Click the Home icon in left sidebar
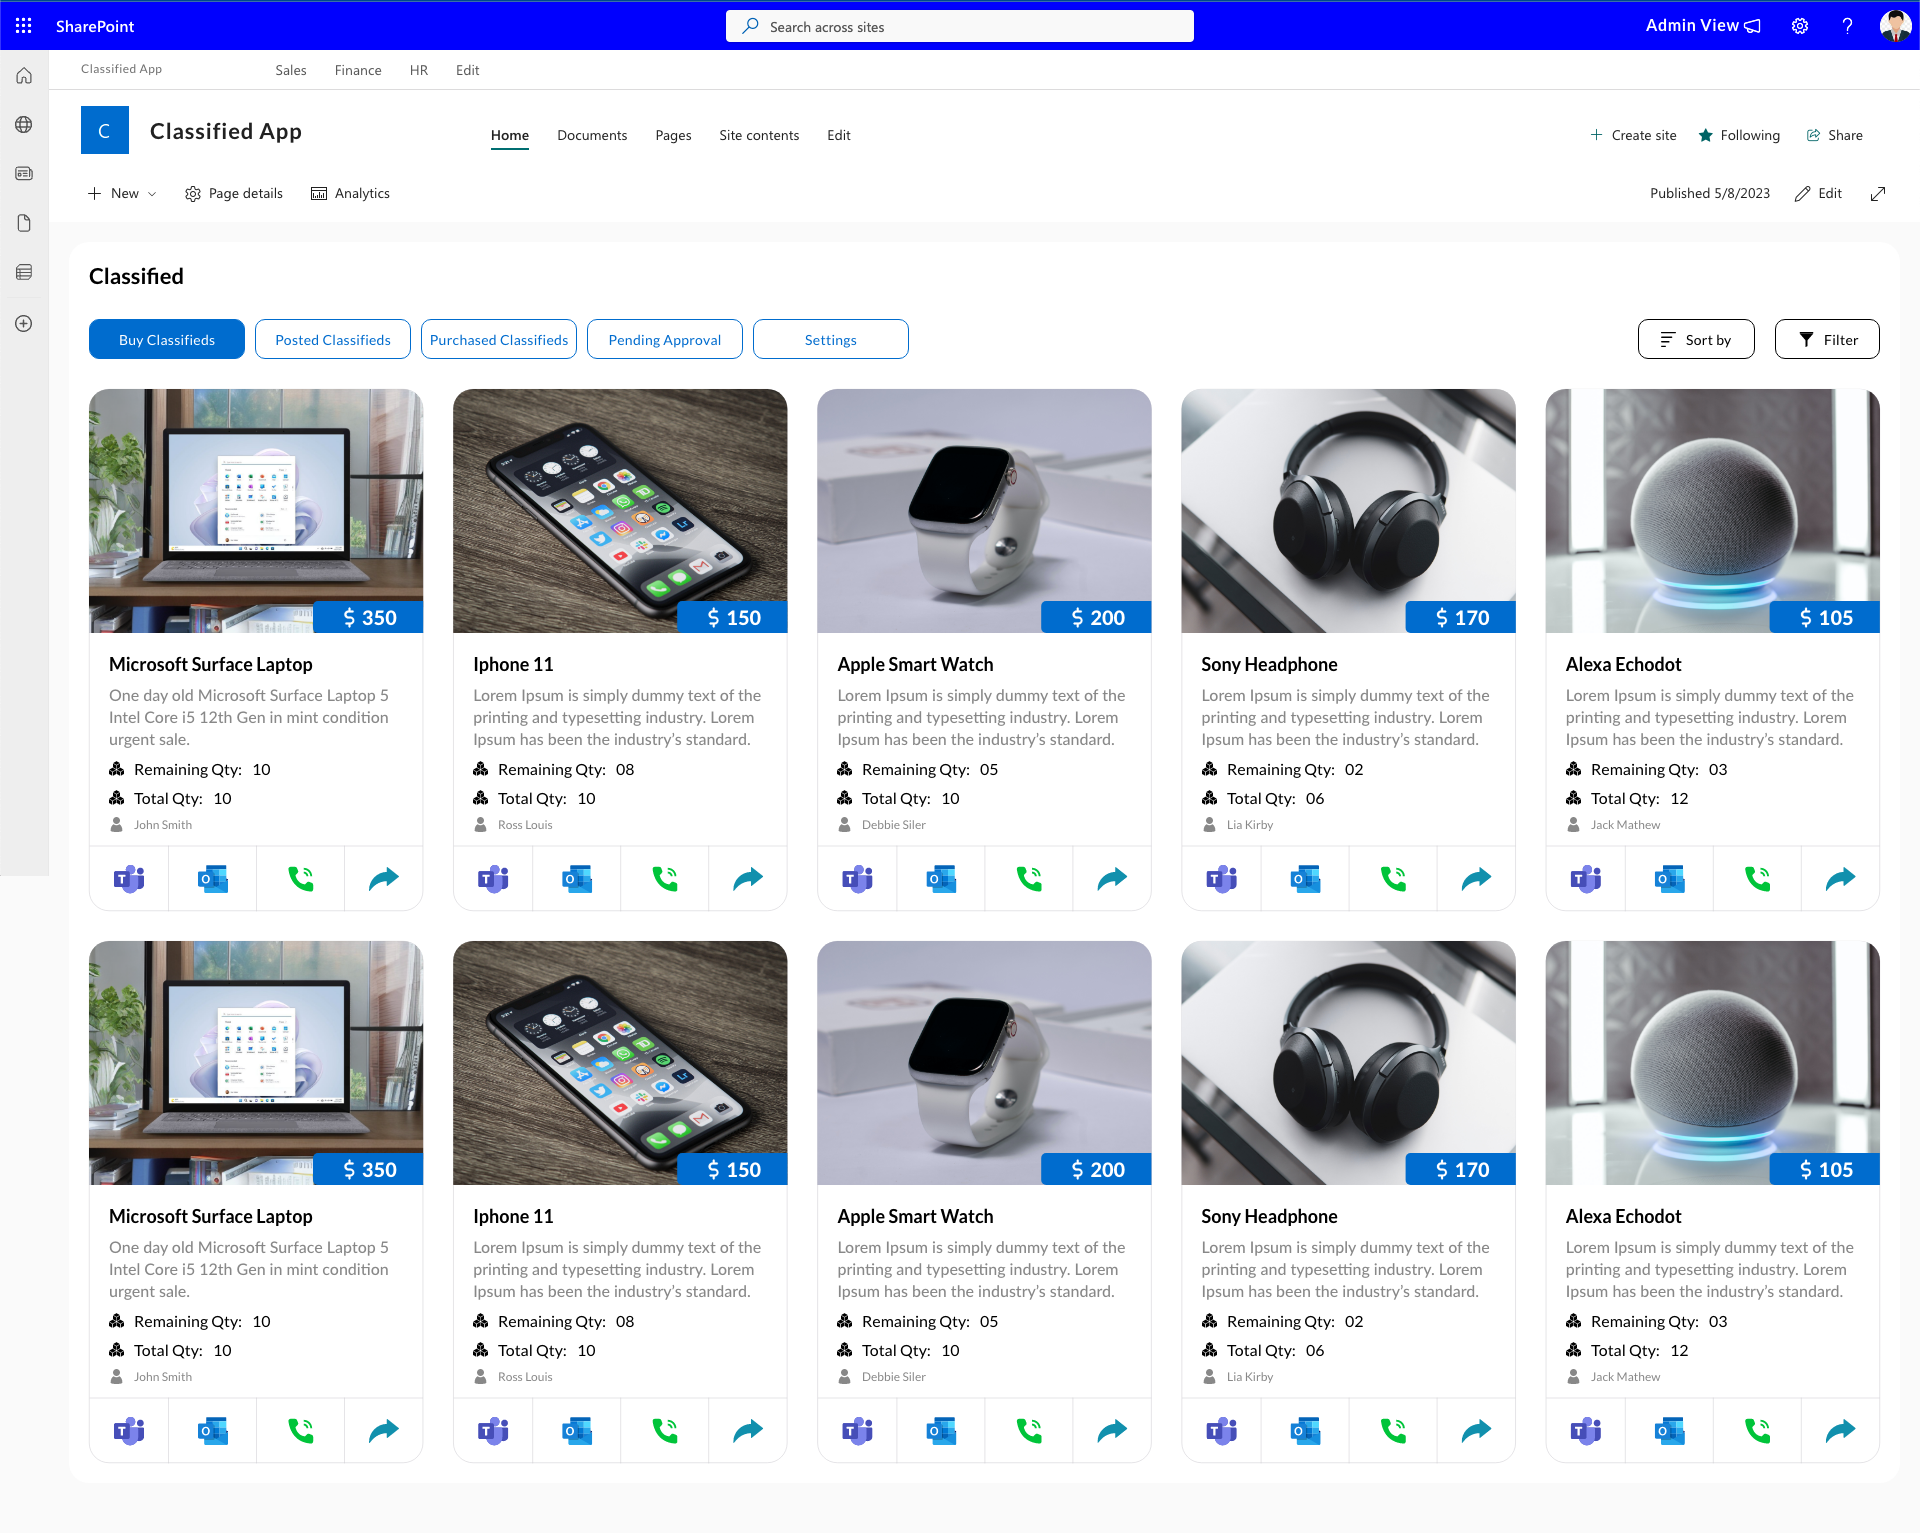 pyautogui.click(x=24, y=76)
